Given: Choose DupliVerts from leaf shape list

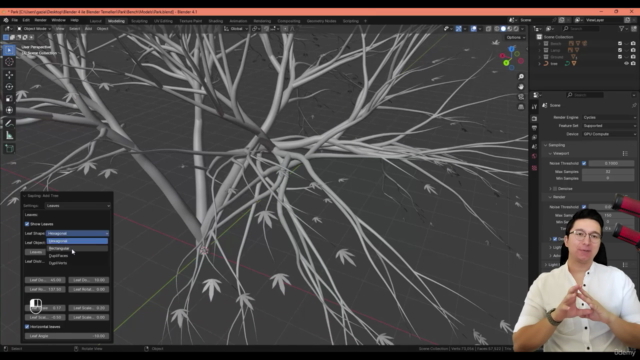Looking at the screenshot, I should (x=78, y=263).
